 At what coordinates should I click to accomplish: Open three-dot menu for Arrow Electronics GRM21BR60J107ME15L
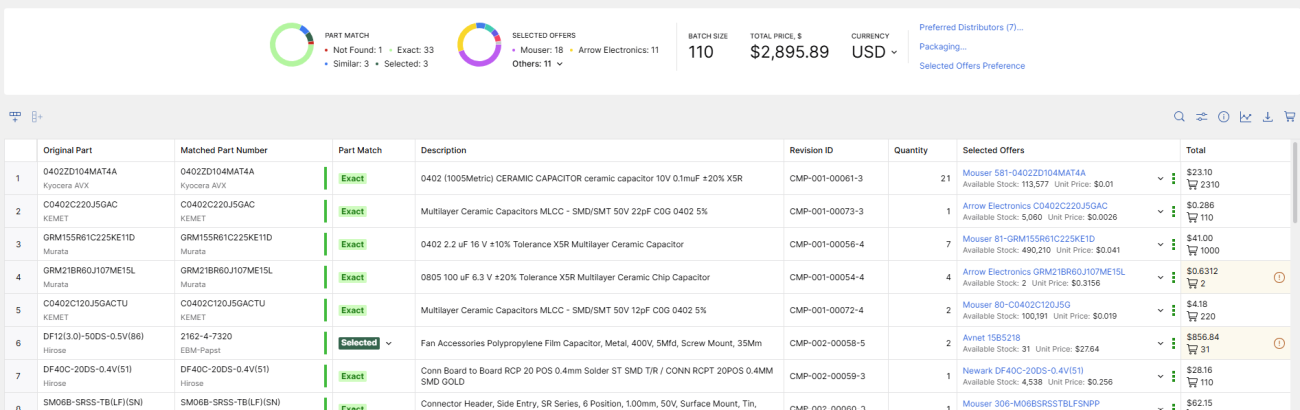point(1173,278)
